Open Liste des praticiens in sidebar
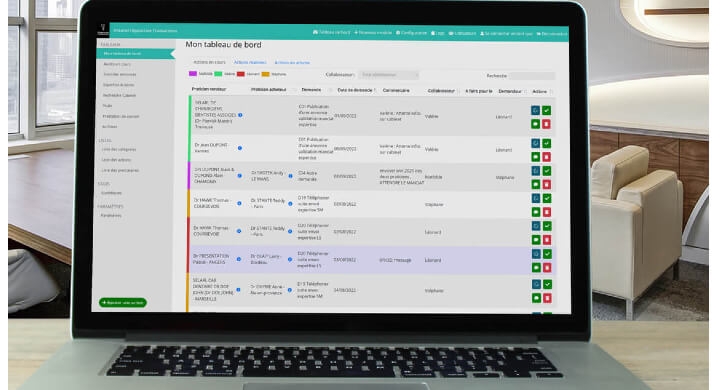The image size is (720, 390). click(x=120, y=170)
